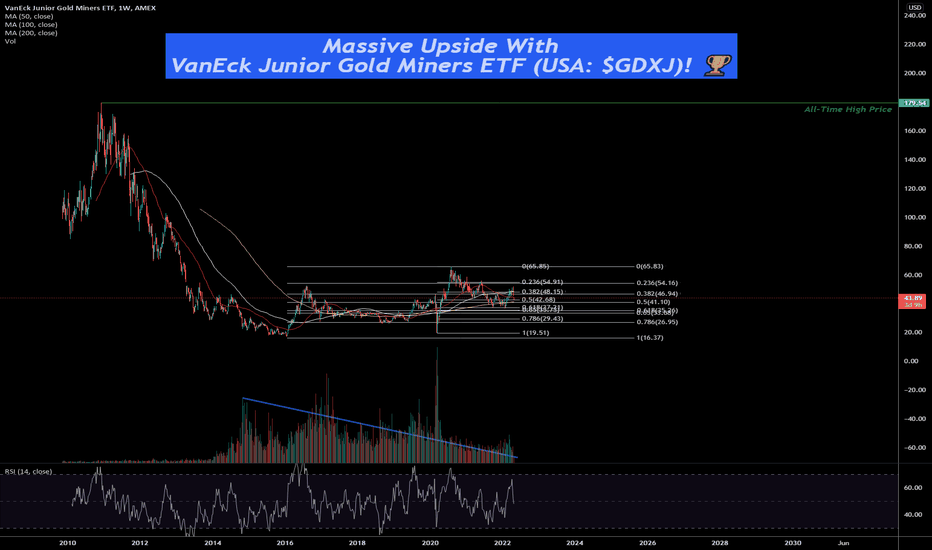The width and height of the screenshot is (932, 550).
Task: Click 2020 on the time axis
Action: point(430,543)
